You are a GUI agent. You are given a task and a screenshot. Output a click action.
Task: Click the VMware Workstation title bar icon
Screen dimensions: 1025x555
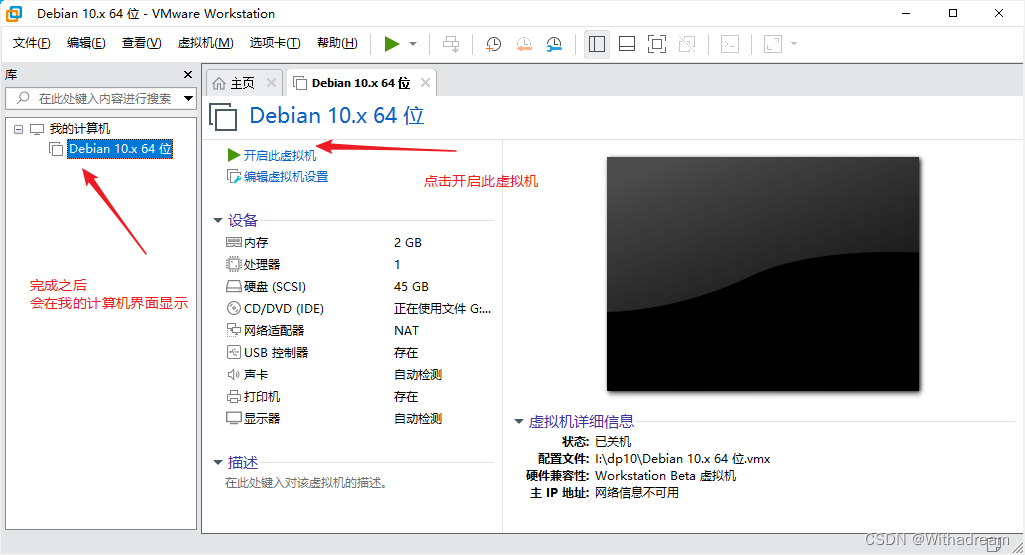[14, 13]
